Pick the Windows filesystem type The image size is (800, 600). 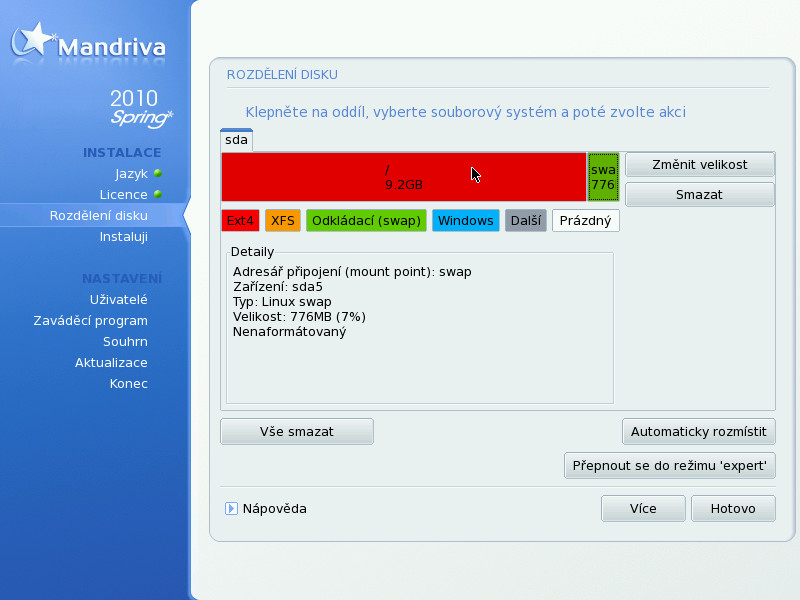(465, 220)
